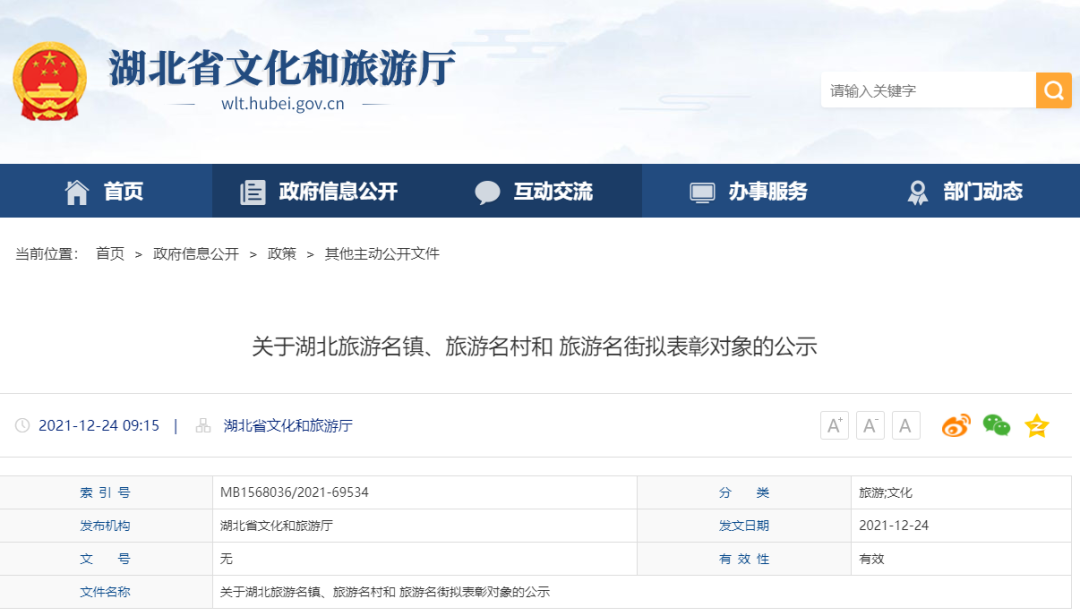1080x616 pixels.
Task: Click 政府信息公开 in the breadcrumb
Action: click(196, 254)
